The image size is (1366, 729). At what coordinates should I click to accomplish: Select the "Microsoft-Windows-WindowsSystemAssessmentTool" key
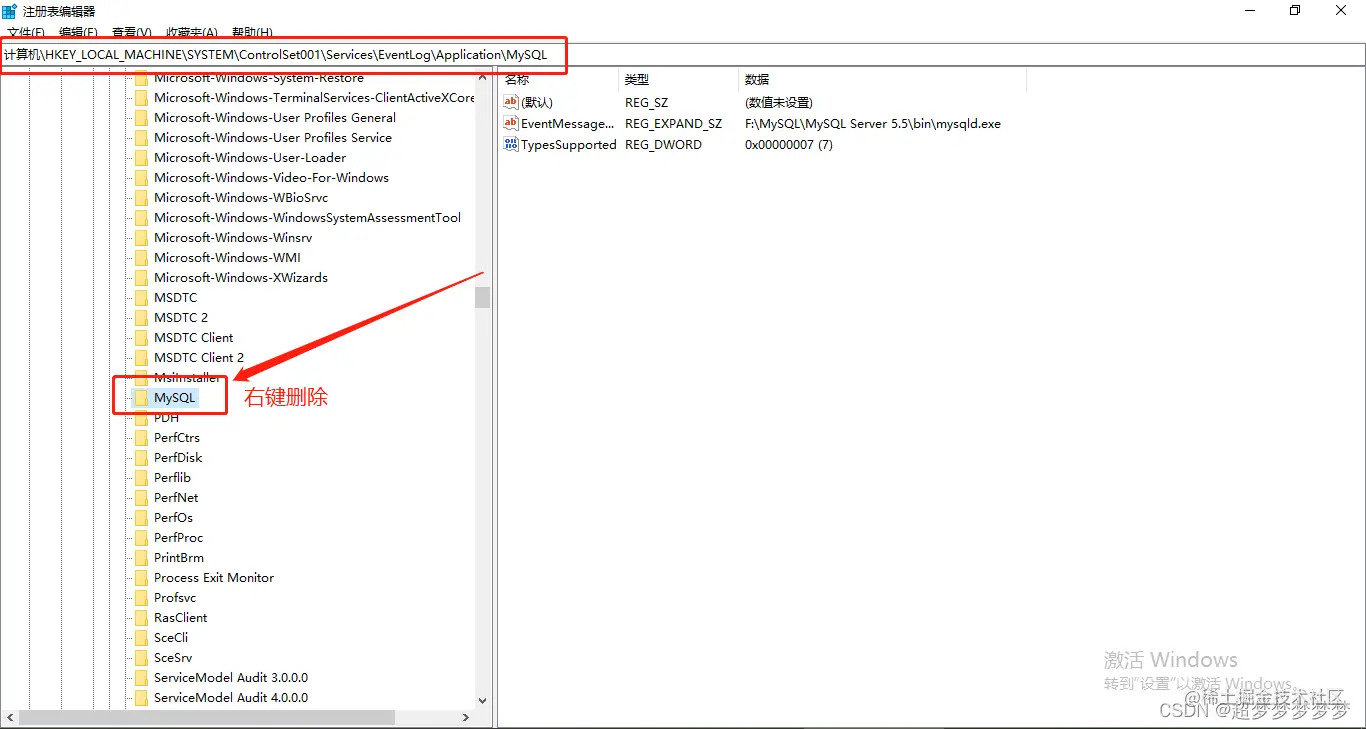(307, 218)
